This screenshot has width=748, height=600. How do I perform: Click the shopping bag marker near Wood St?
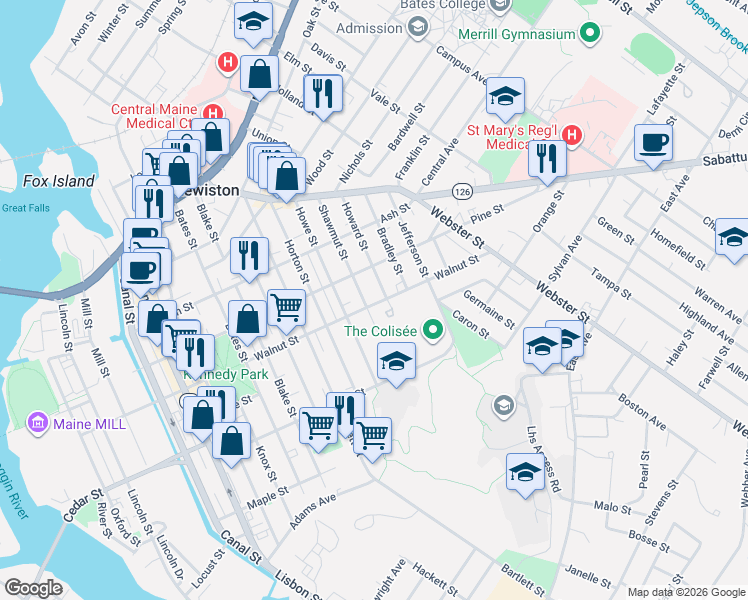286,179
